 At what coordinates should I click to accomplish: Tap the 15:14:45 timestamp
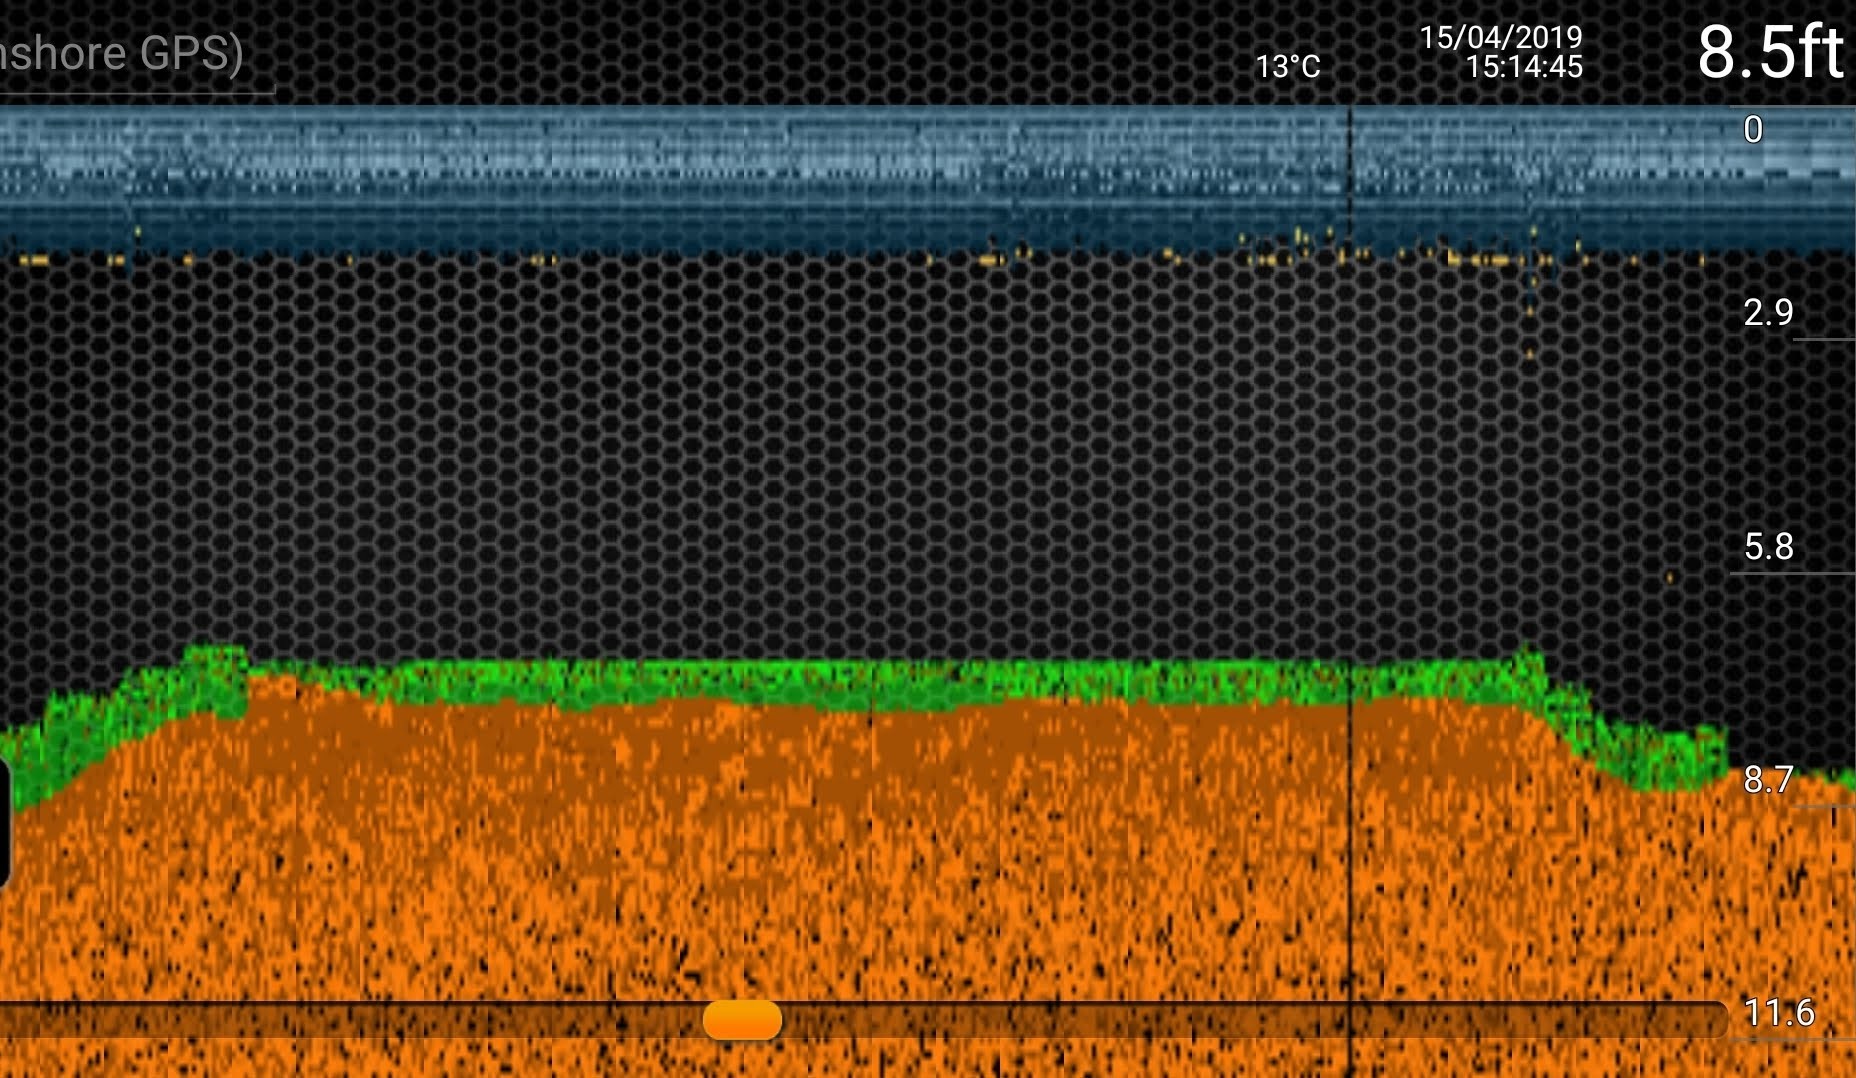pyautogui.click(x=1523, y=67)
